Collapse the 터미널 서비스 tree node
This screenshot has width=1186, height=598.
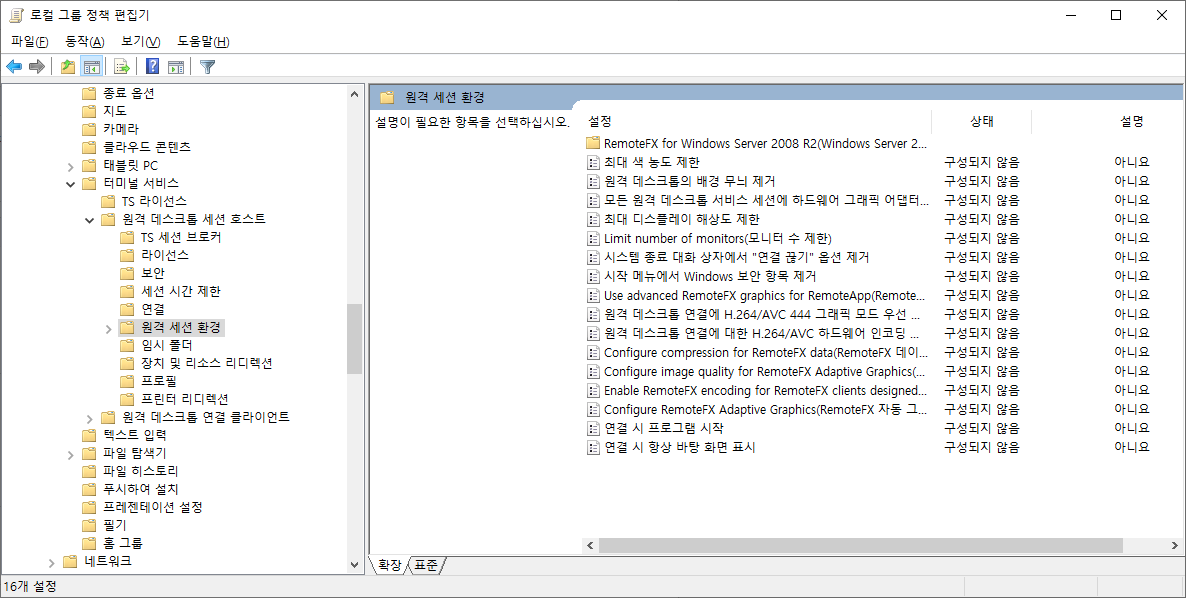tap(70, 184)
